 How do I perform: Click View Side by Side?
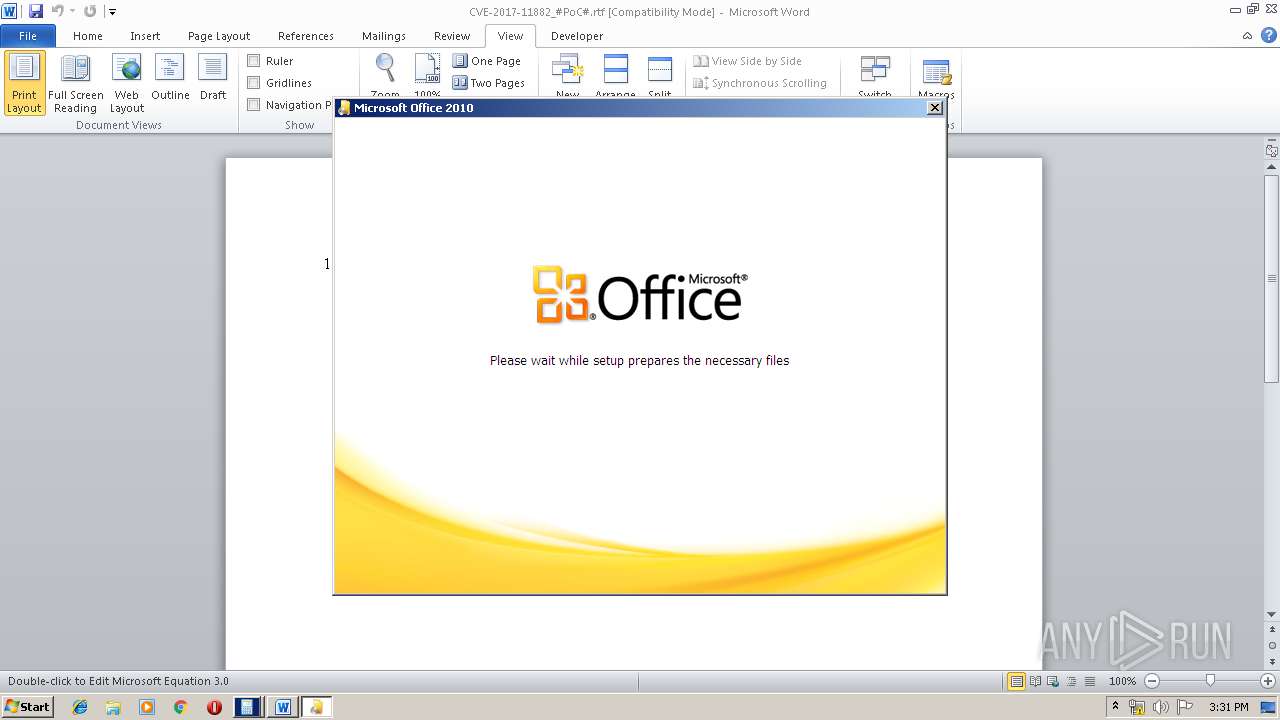coord(748,61)
